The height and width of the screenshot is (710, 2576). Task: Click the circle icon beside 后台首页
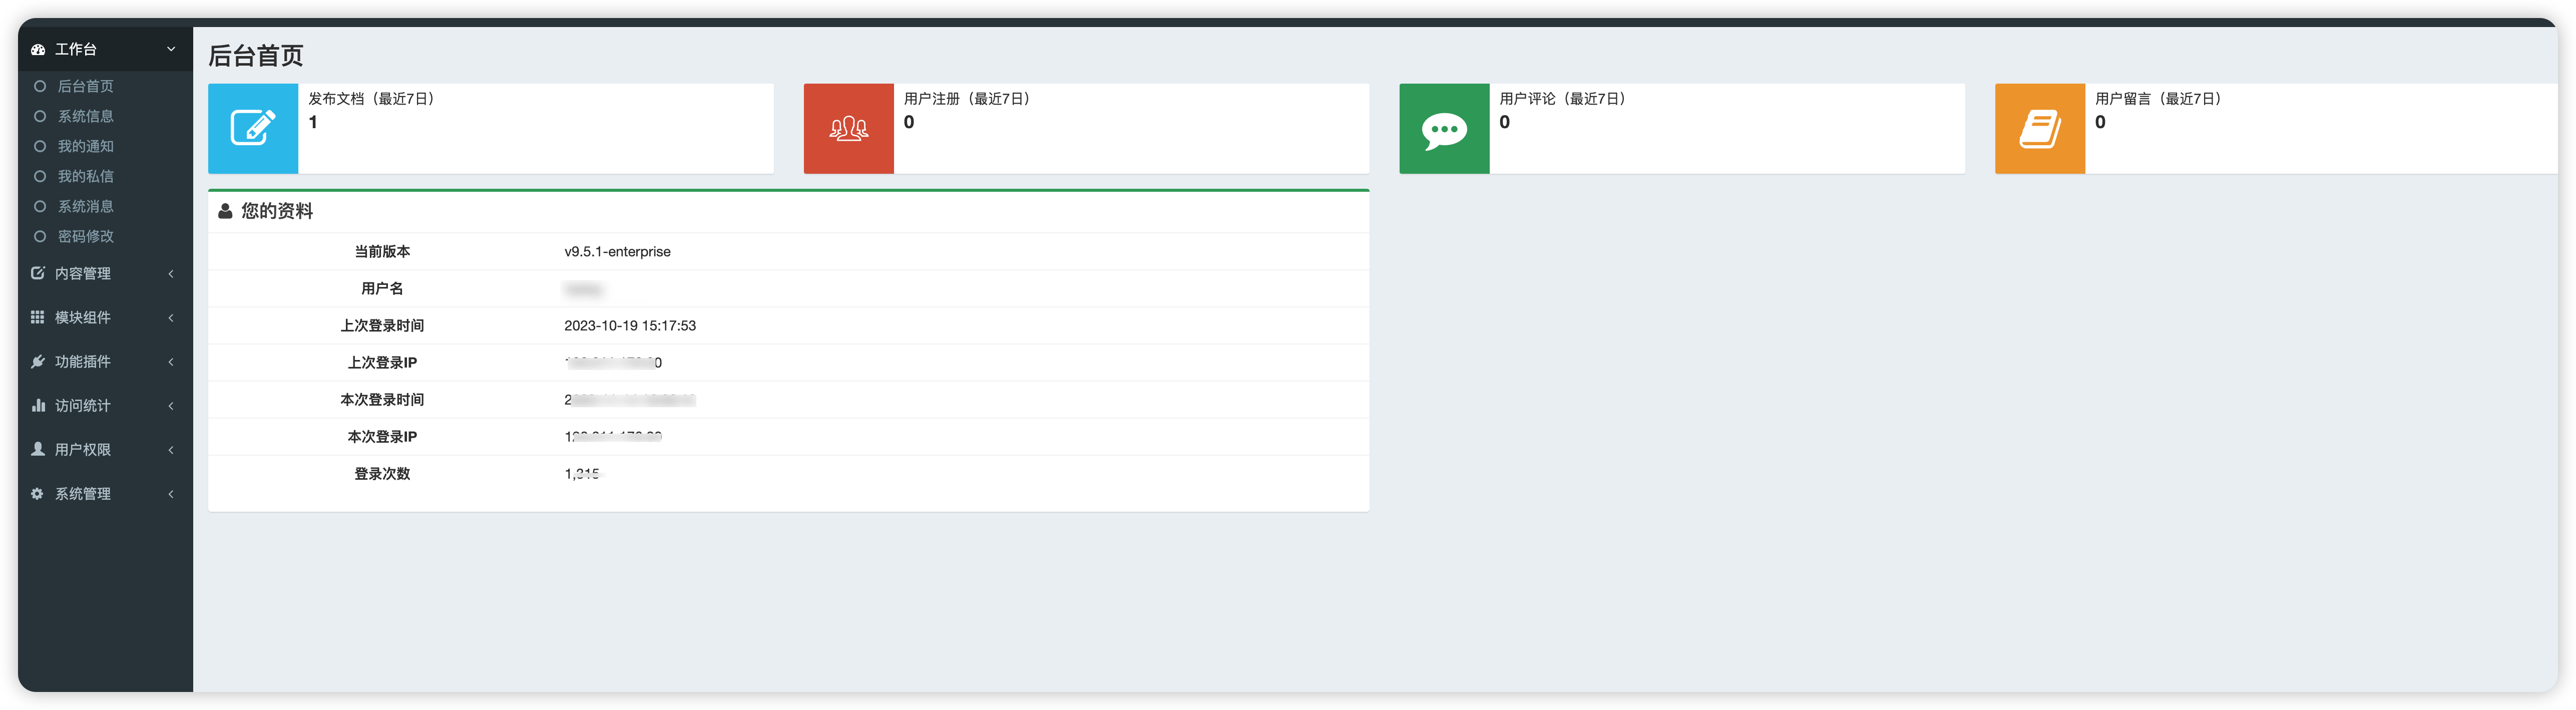(40, 87)
